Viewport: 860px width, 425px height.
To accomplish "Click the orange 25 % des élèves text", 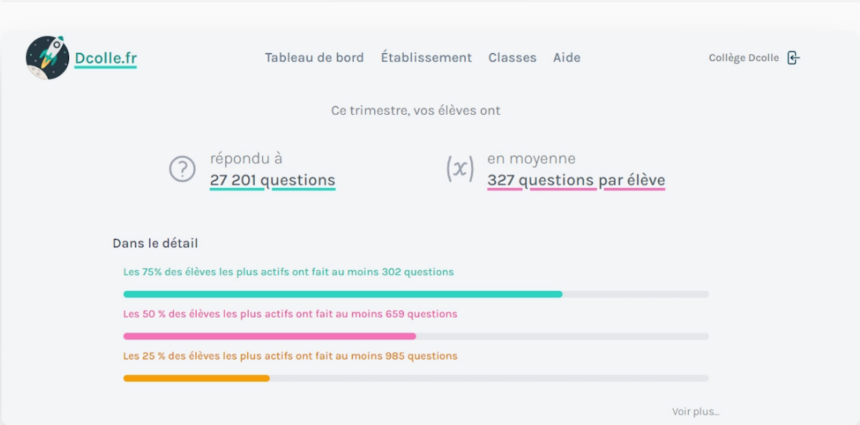I will click(290, 356).
